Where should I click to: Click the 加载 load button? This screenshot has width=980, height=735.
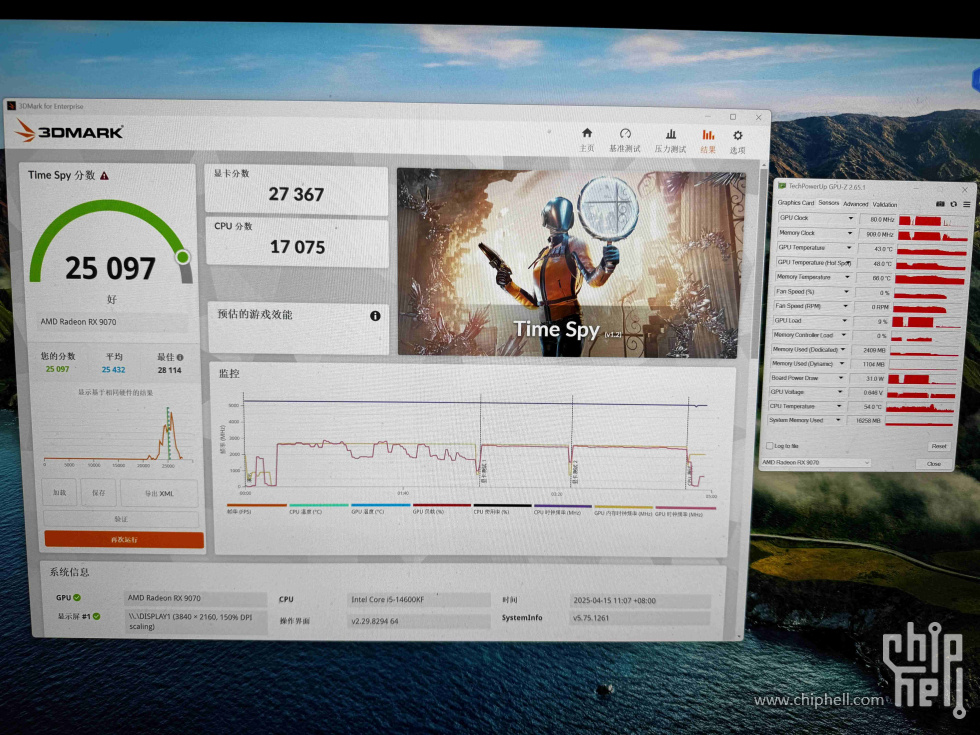pyautogui.click(x=59, y=492)
